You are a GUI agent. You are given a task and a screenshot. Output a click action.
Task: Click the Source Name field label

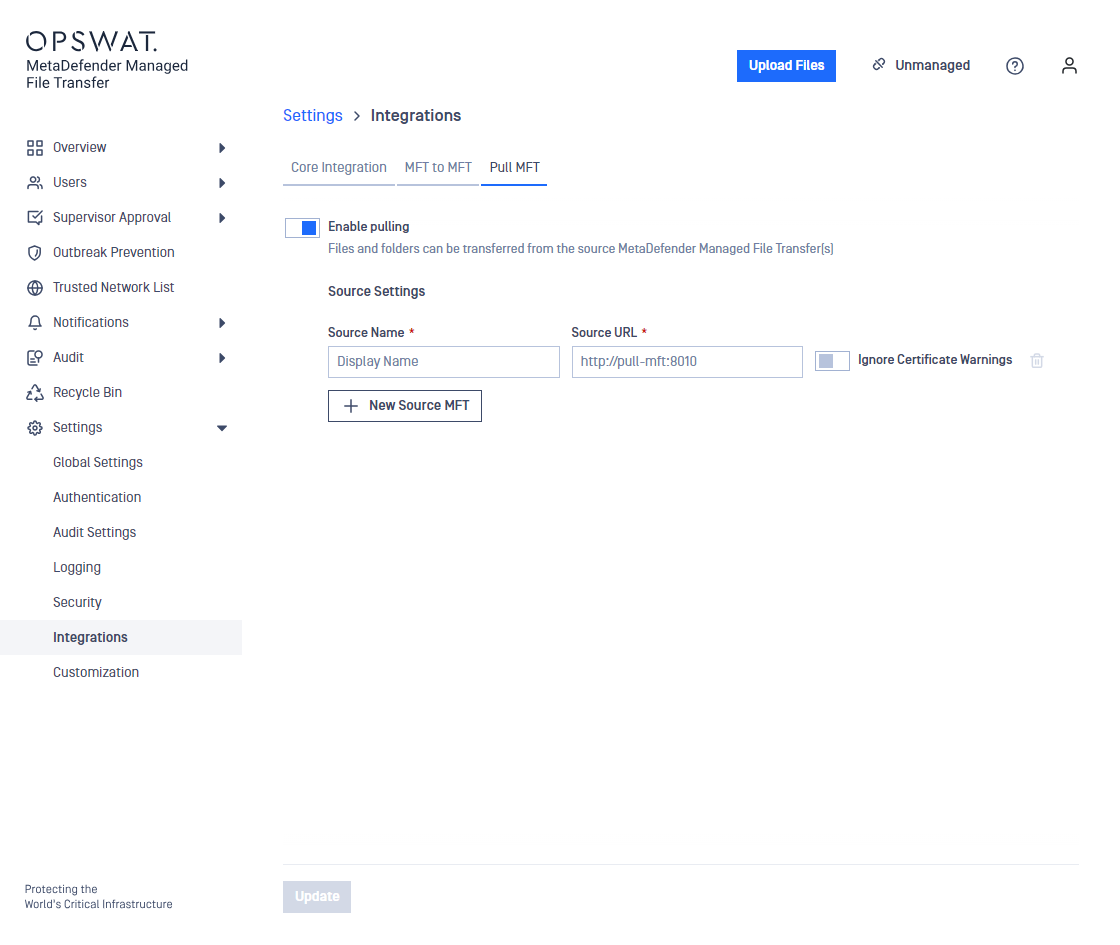tap(366, 333)
